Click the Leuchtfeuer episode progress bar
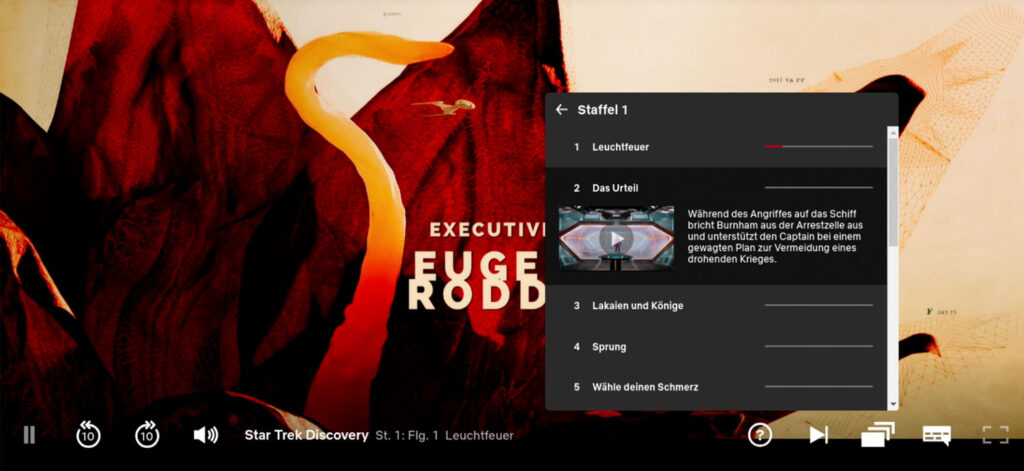The image size is (1024, 471). click(818, 147)
